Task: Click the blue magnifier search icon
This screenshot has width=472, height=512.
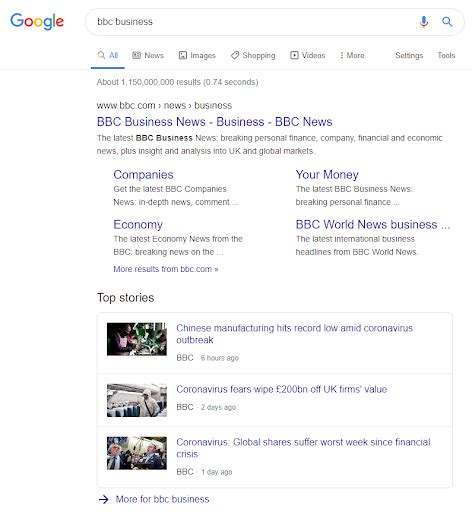Action: (447, 22)
